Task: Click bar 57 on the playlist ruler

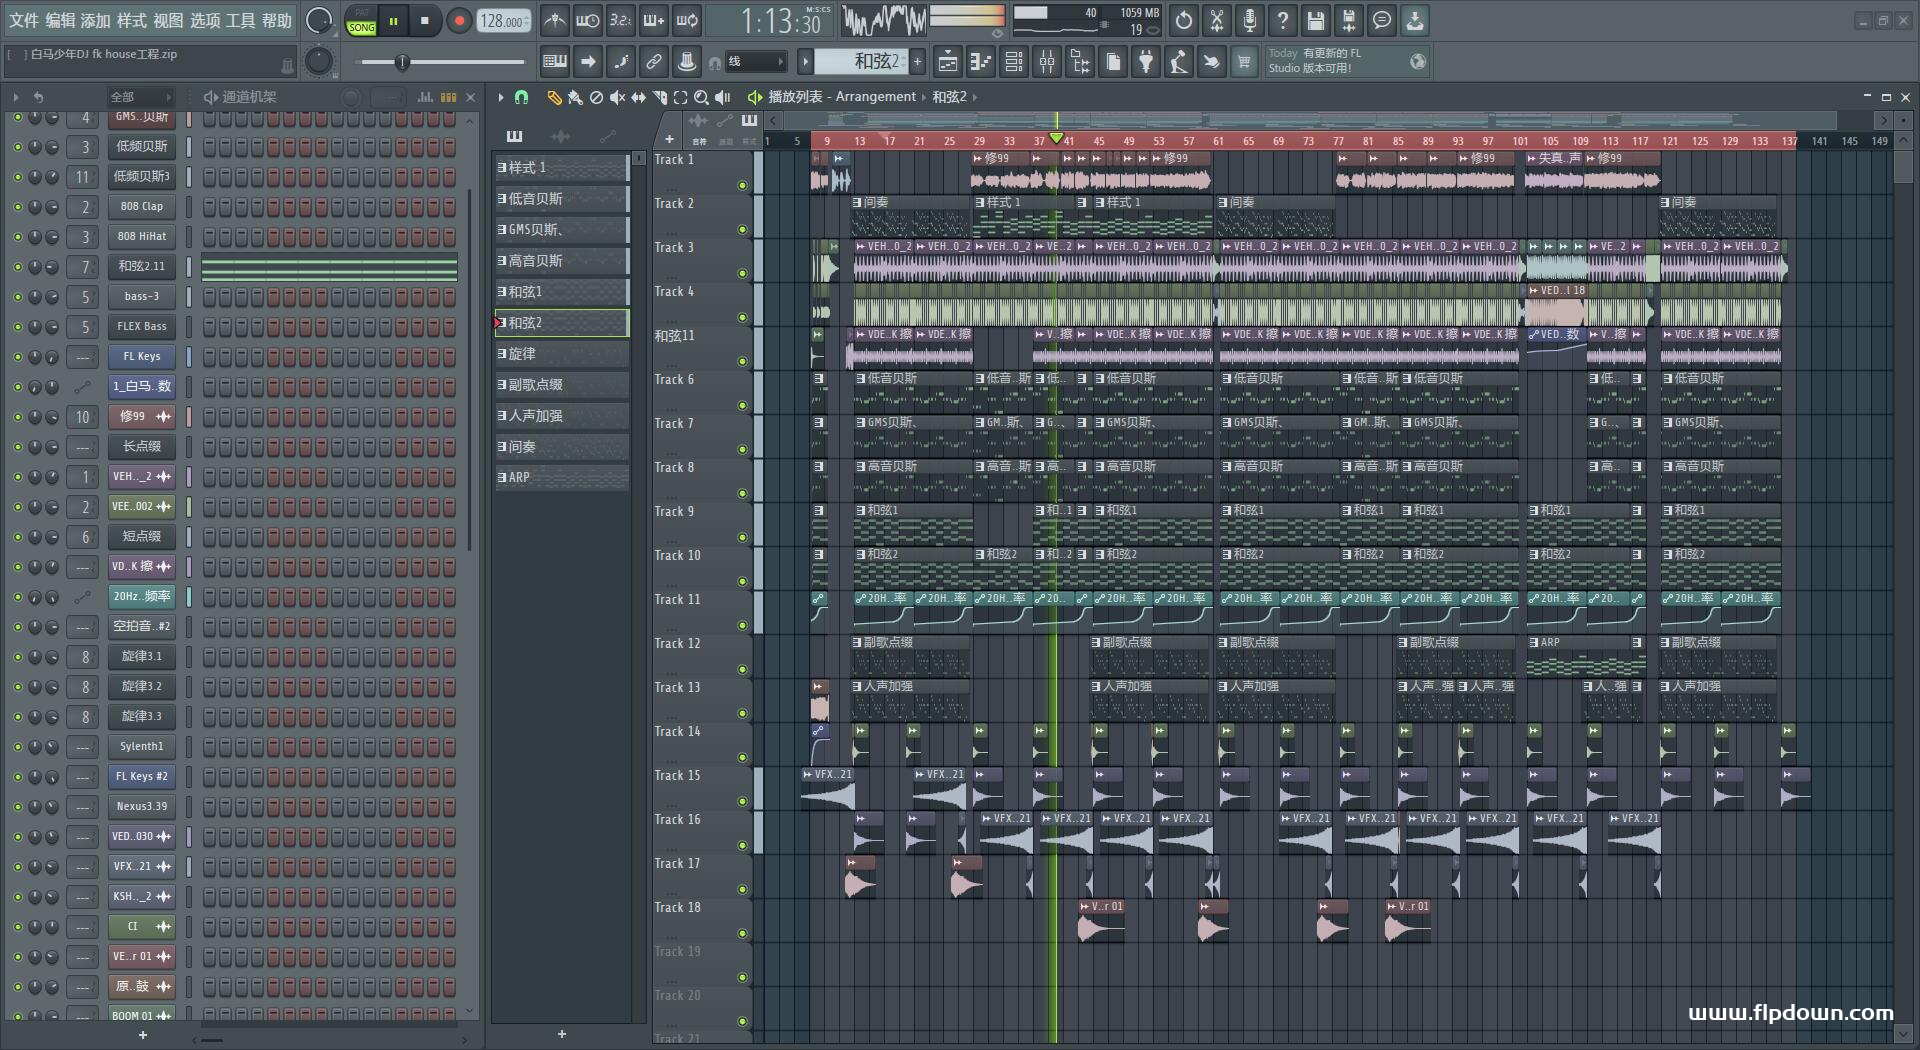Action: point(1188,141)
